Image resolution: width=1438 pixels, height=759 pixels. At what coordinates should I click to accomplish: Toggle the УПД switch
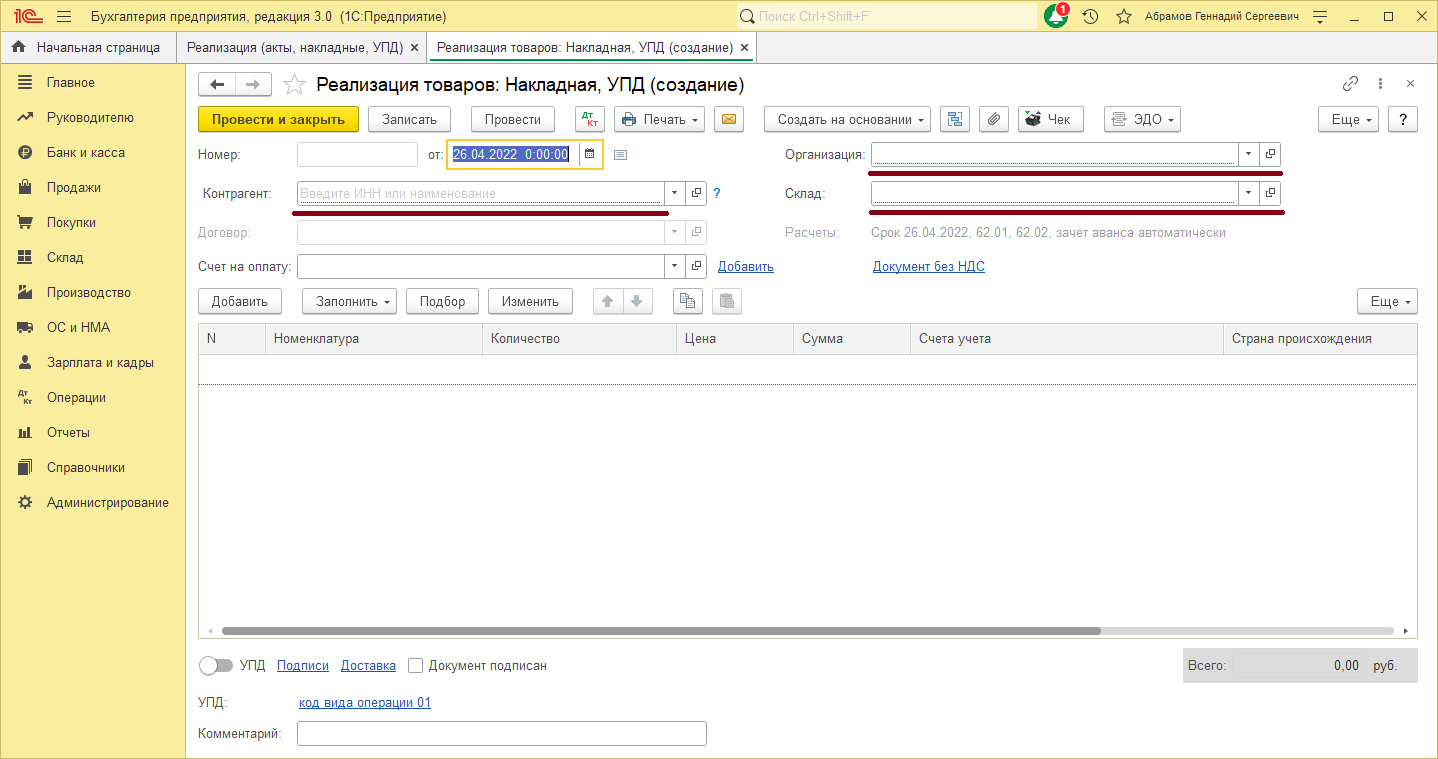coord(216,665)
